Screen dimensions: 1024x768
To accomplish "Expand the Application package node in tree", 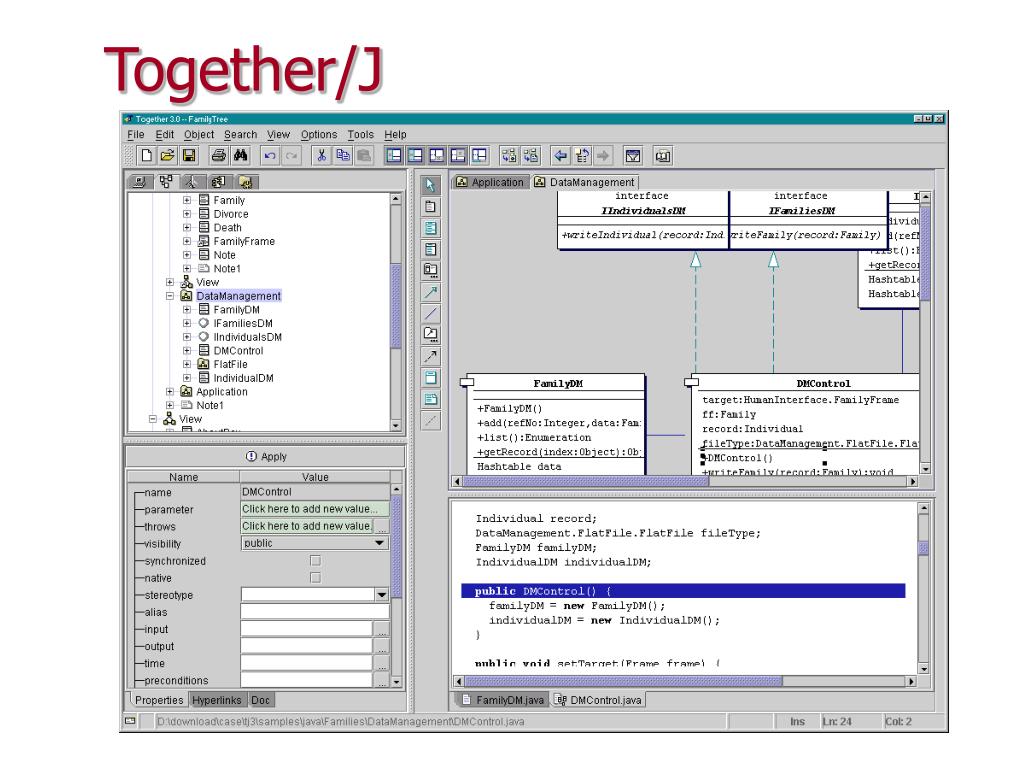I will point(170,392).
